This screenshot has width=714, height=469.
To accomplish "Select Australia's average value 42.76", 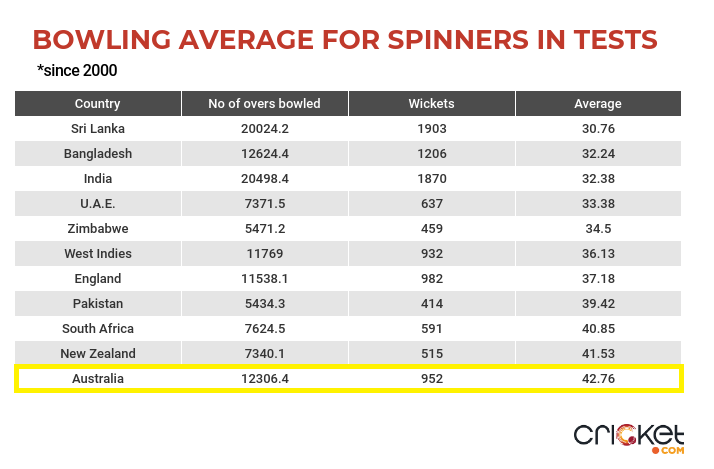I will tap(598, 379).
